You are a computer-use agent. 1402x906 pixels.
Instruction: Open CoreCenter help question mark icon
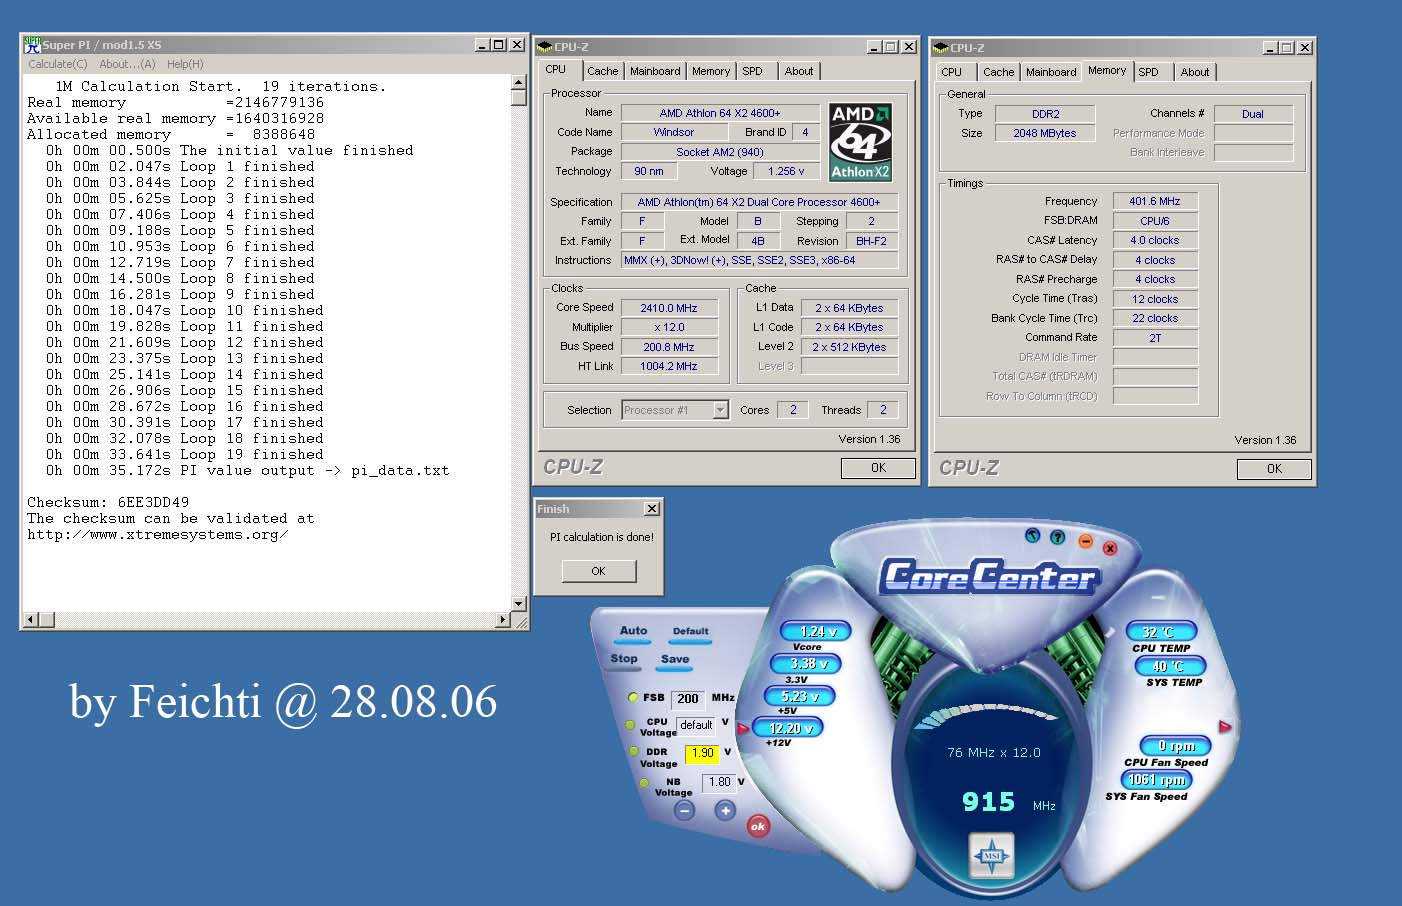point(1058,538)
